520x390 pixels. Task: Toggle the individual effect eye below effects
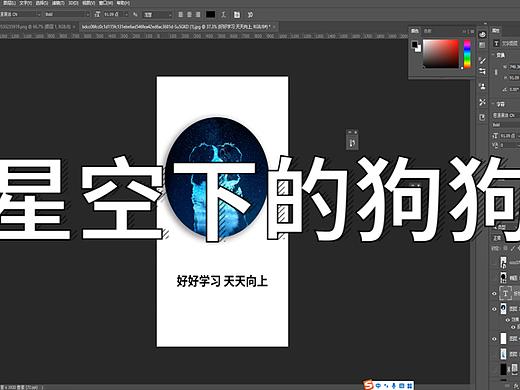point(513,327)
